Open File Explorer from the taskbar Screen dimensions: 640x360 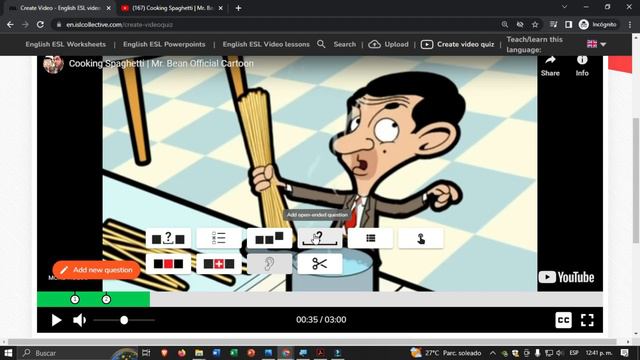[x=199, y=353]
